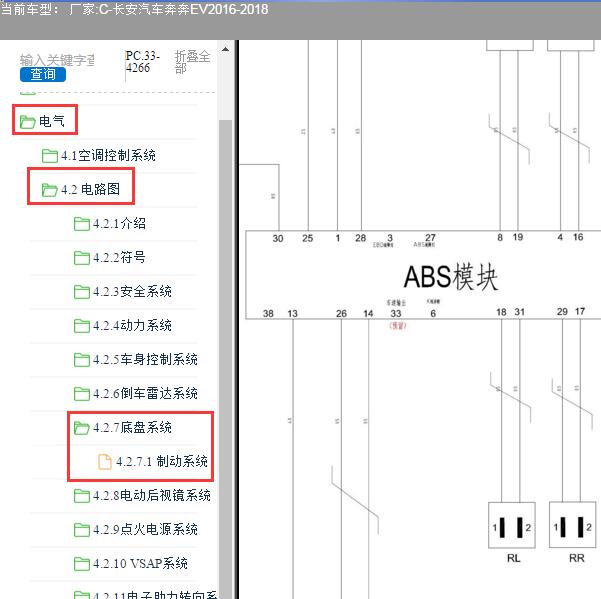Expand 4.2.3安全系统 in the tree
601x599 pixels.
pyautogui.click(x=132, y=291)
